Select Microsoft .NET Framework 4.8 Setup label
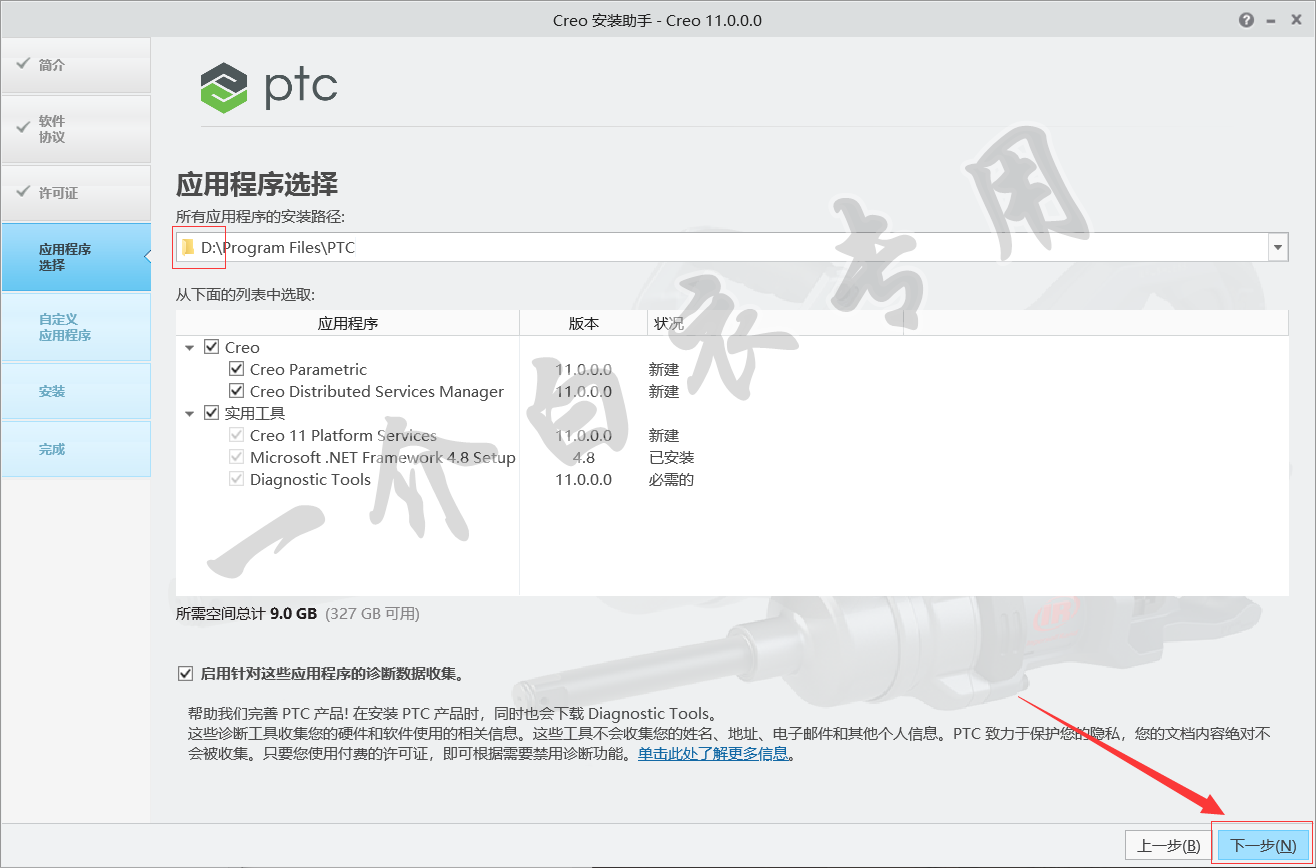The image size is (1316, 868). 383,458
